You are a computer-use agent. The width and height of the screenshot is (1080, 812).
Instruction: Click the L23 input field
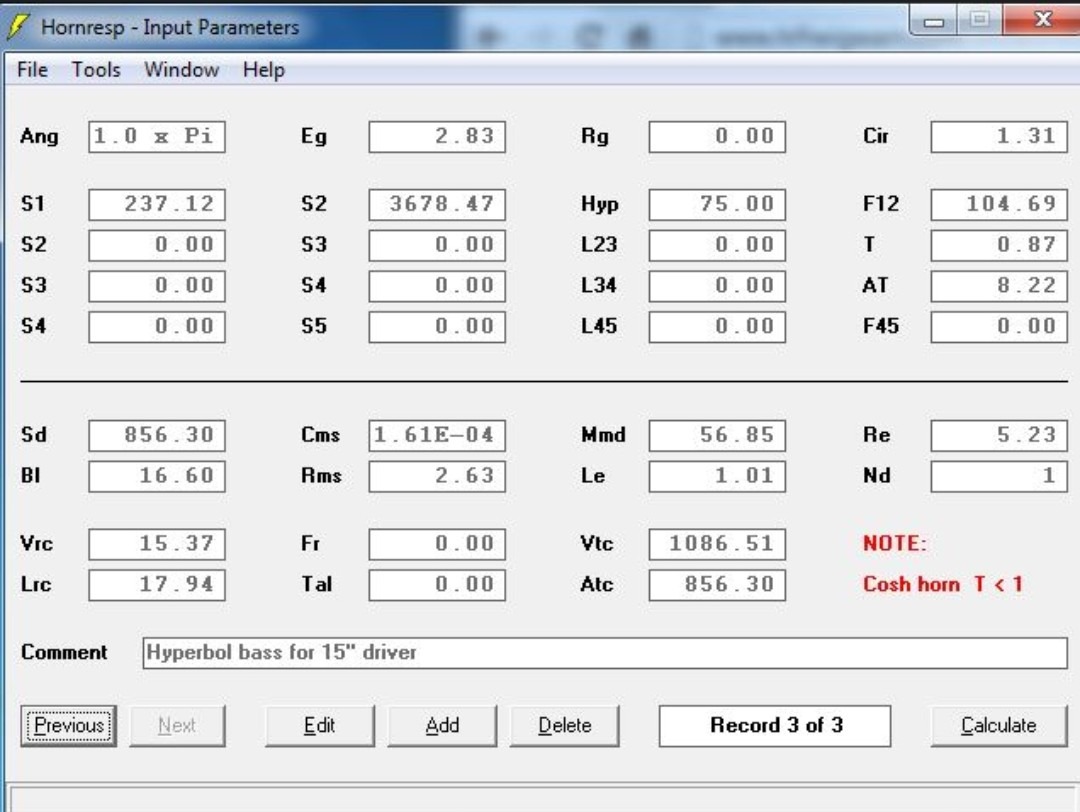[717, 245]
